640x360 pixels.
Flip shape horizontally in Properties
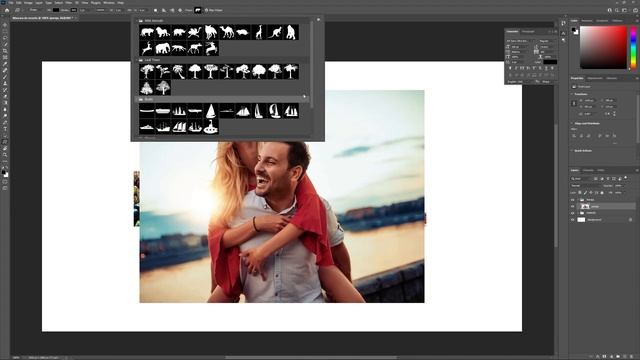tap(608, 113)
